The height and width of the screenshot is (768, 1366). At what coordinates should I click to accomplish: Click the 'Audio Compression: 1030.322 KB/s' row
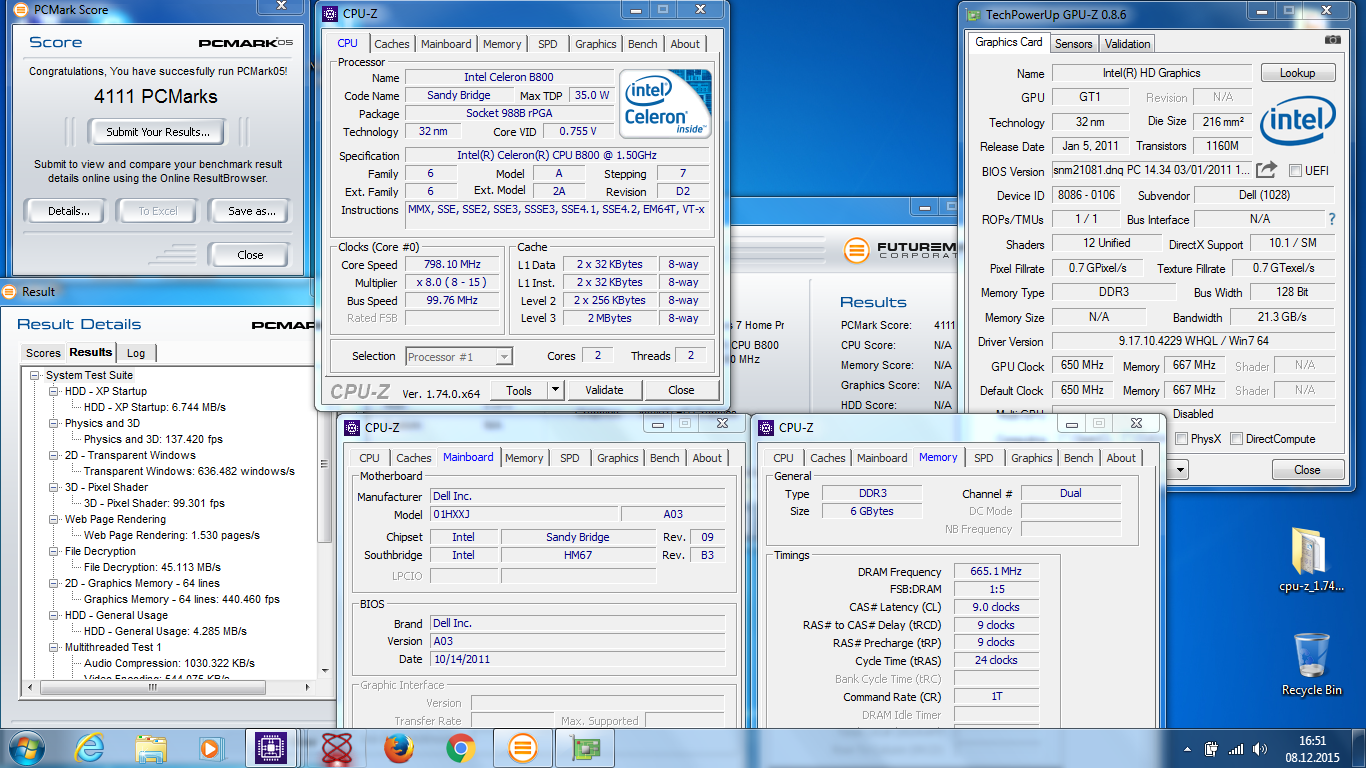tap(169, 663)
